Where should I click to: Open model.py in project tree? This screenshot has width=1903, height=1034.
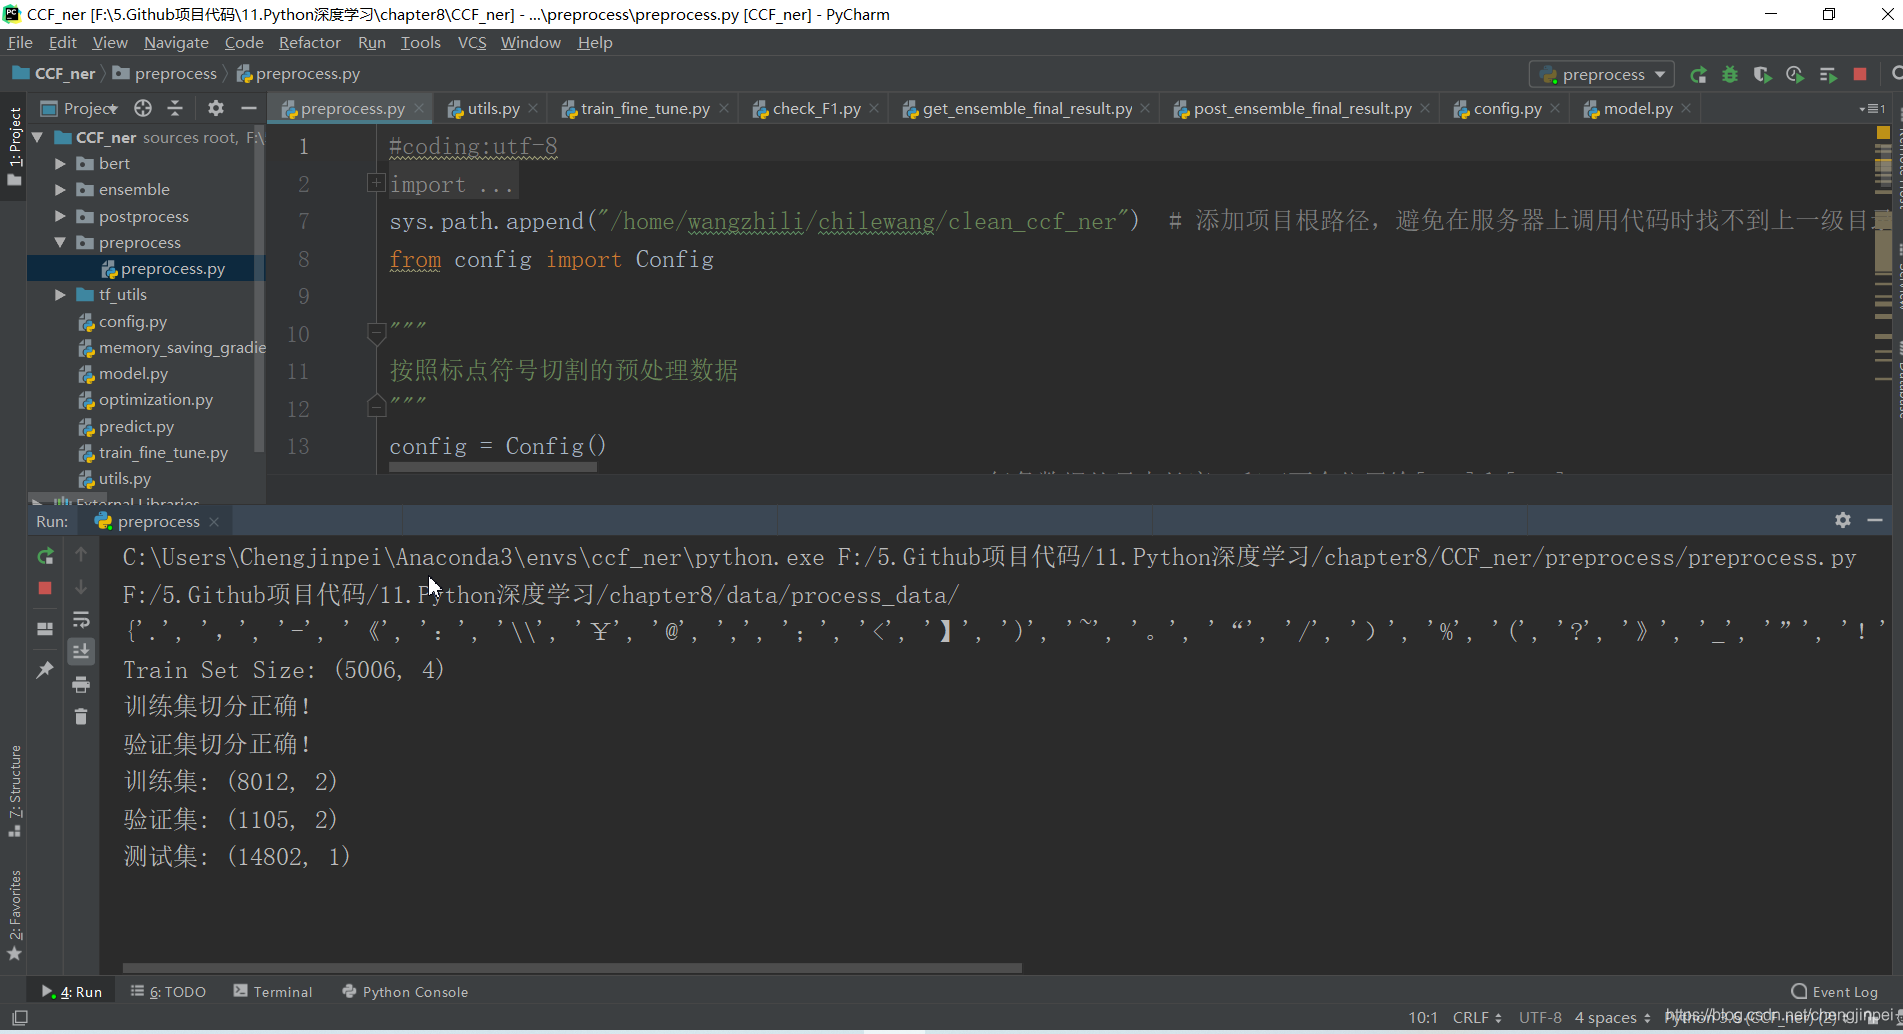click(133, 374)
